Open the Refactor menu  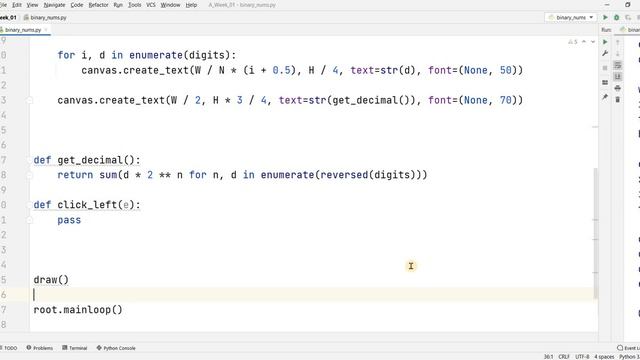point(98,5)
